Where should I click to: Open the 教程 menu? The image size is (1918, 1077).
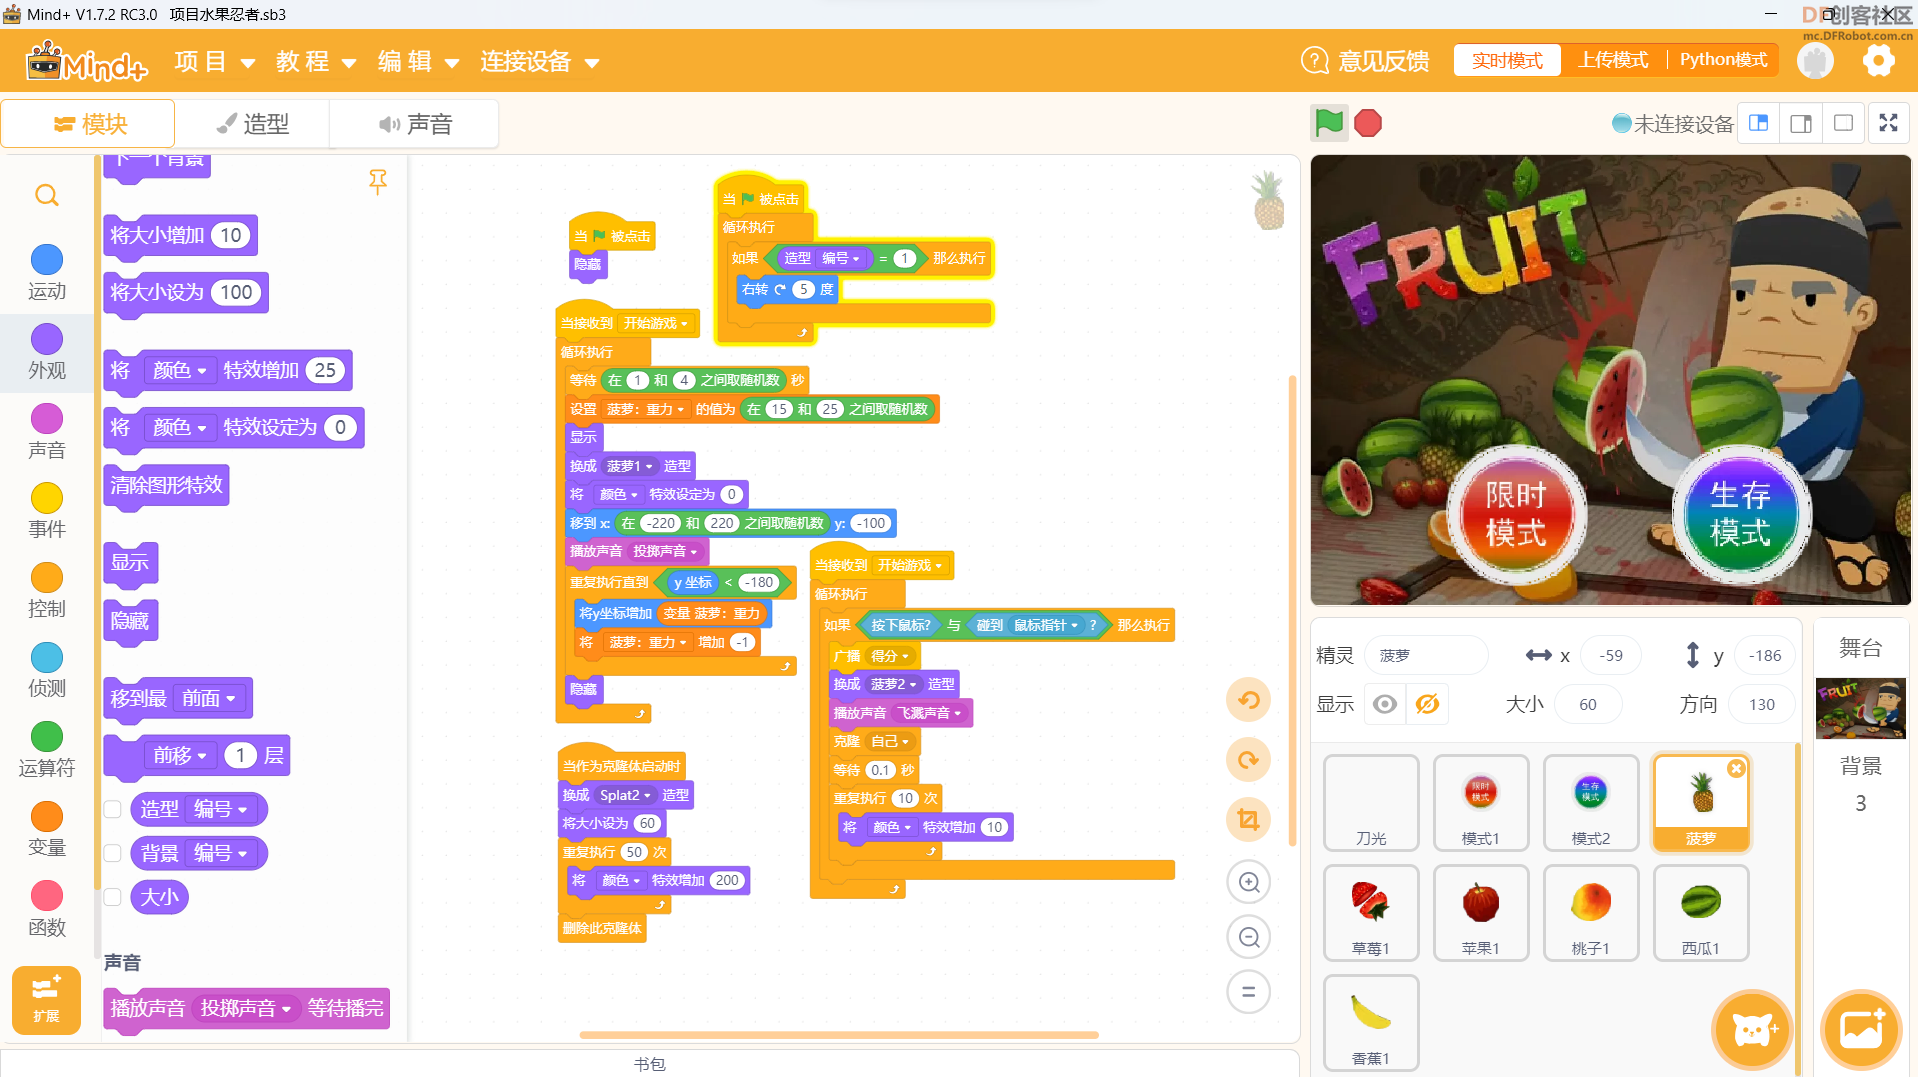(x=316, y=61)
